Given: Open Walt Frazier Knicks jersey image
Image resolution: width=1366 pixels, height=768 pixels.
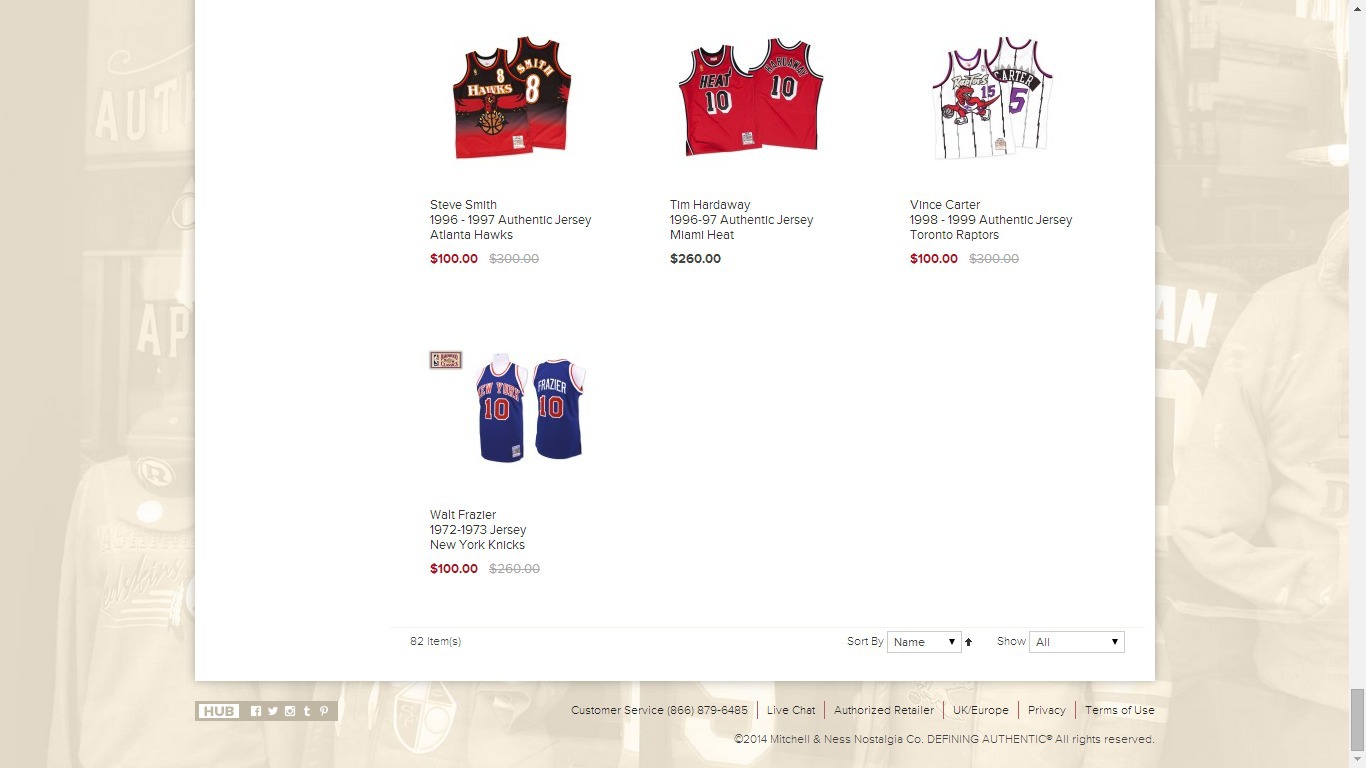Looking at the screenshot, I should coord(530,408).
